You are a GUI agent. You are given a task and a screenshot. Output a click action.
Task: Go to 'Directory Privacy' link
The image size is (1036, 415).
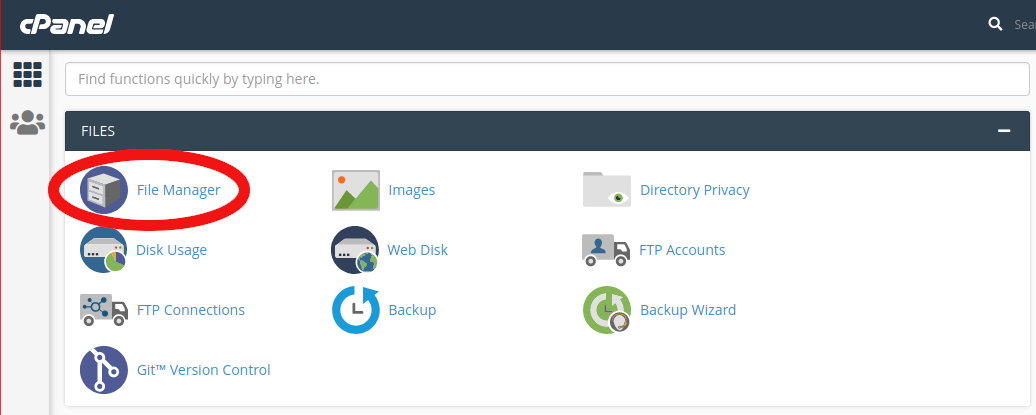click(x=694, y=190)
